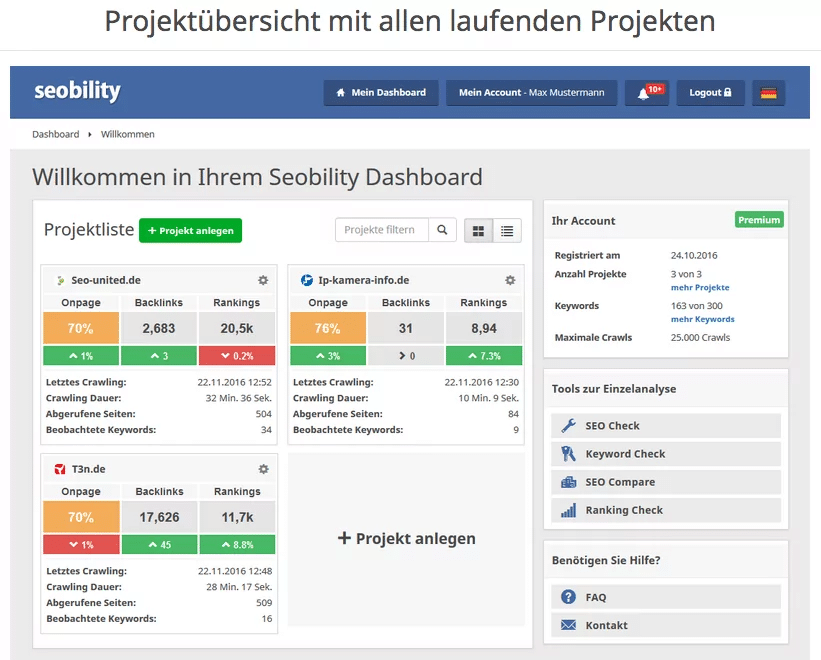Follow the mehr Projekte link
Screen dimensions: 821x660
pos(700,287)
